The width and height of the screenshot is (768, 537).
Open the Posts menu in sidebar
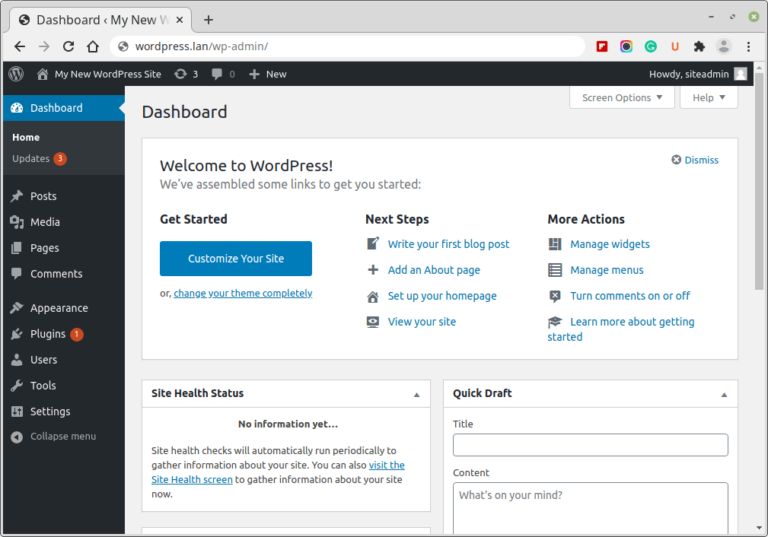point(43,196)
